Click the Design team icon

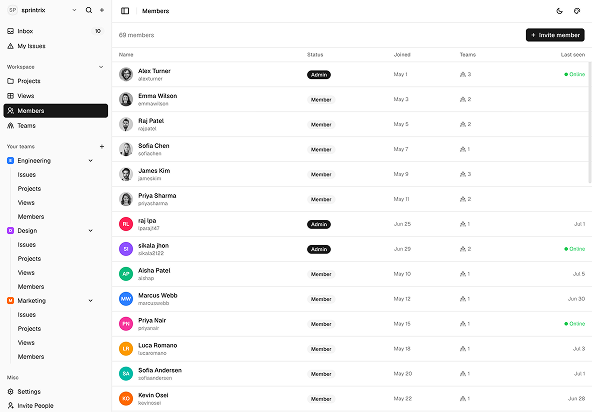point(11,230)
